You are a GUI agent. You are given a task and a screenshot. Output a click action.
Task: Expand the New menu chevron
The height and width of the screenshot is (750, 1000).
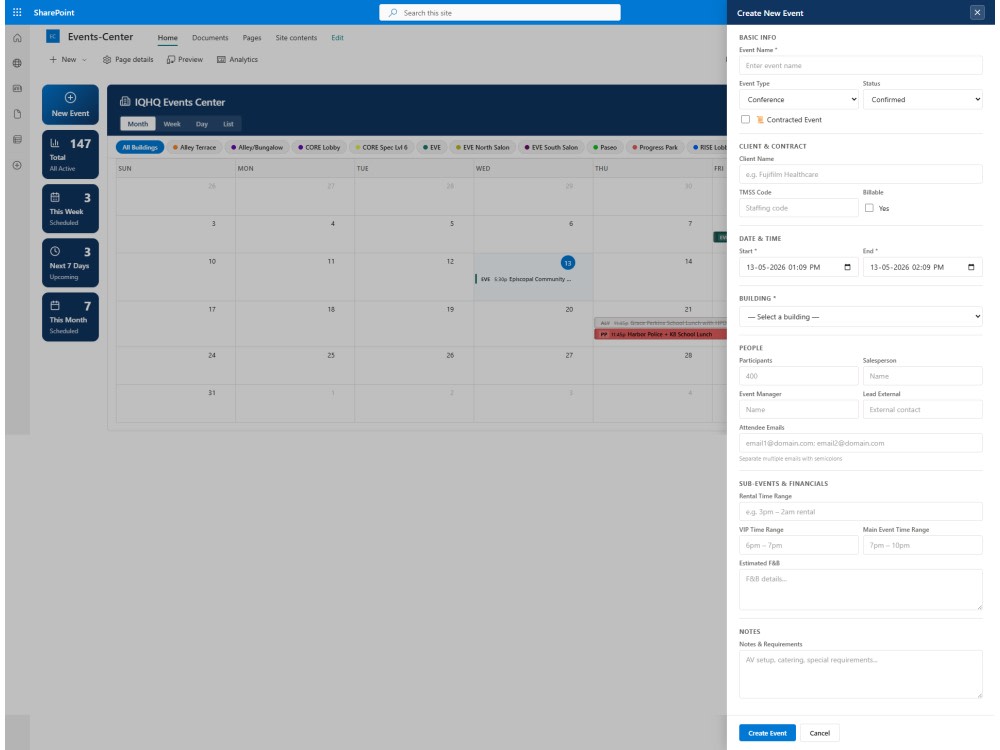(x=84, y=60)
